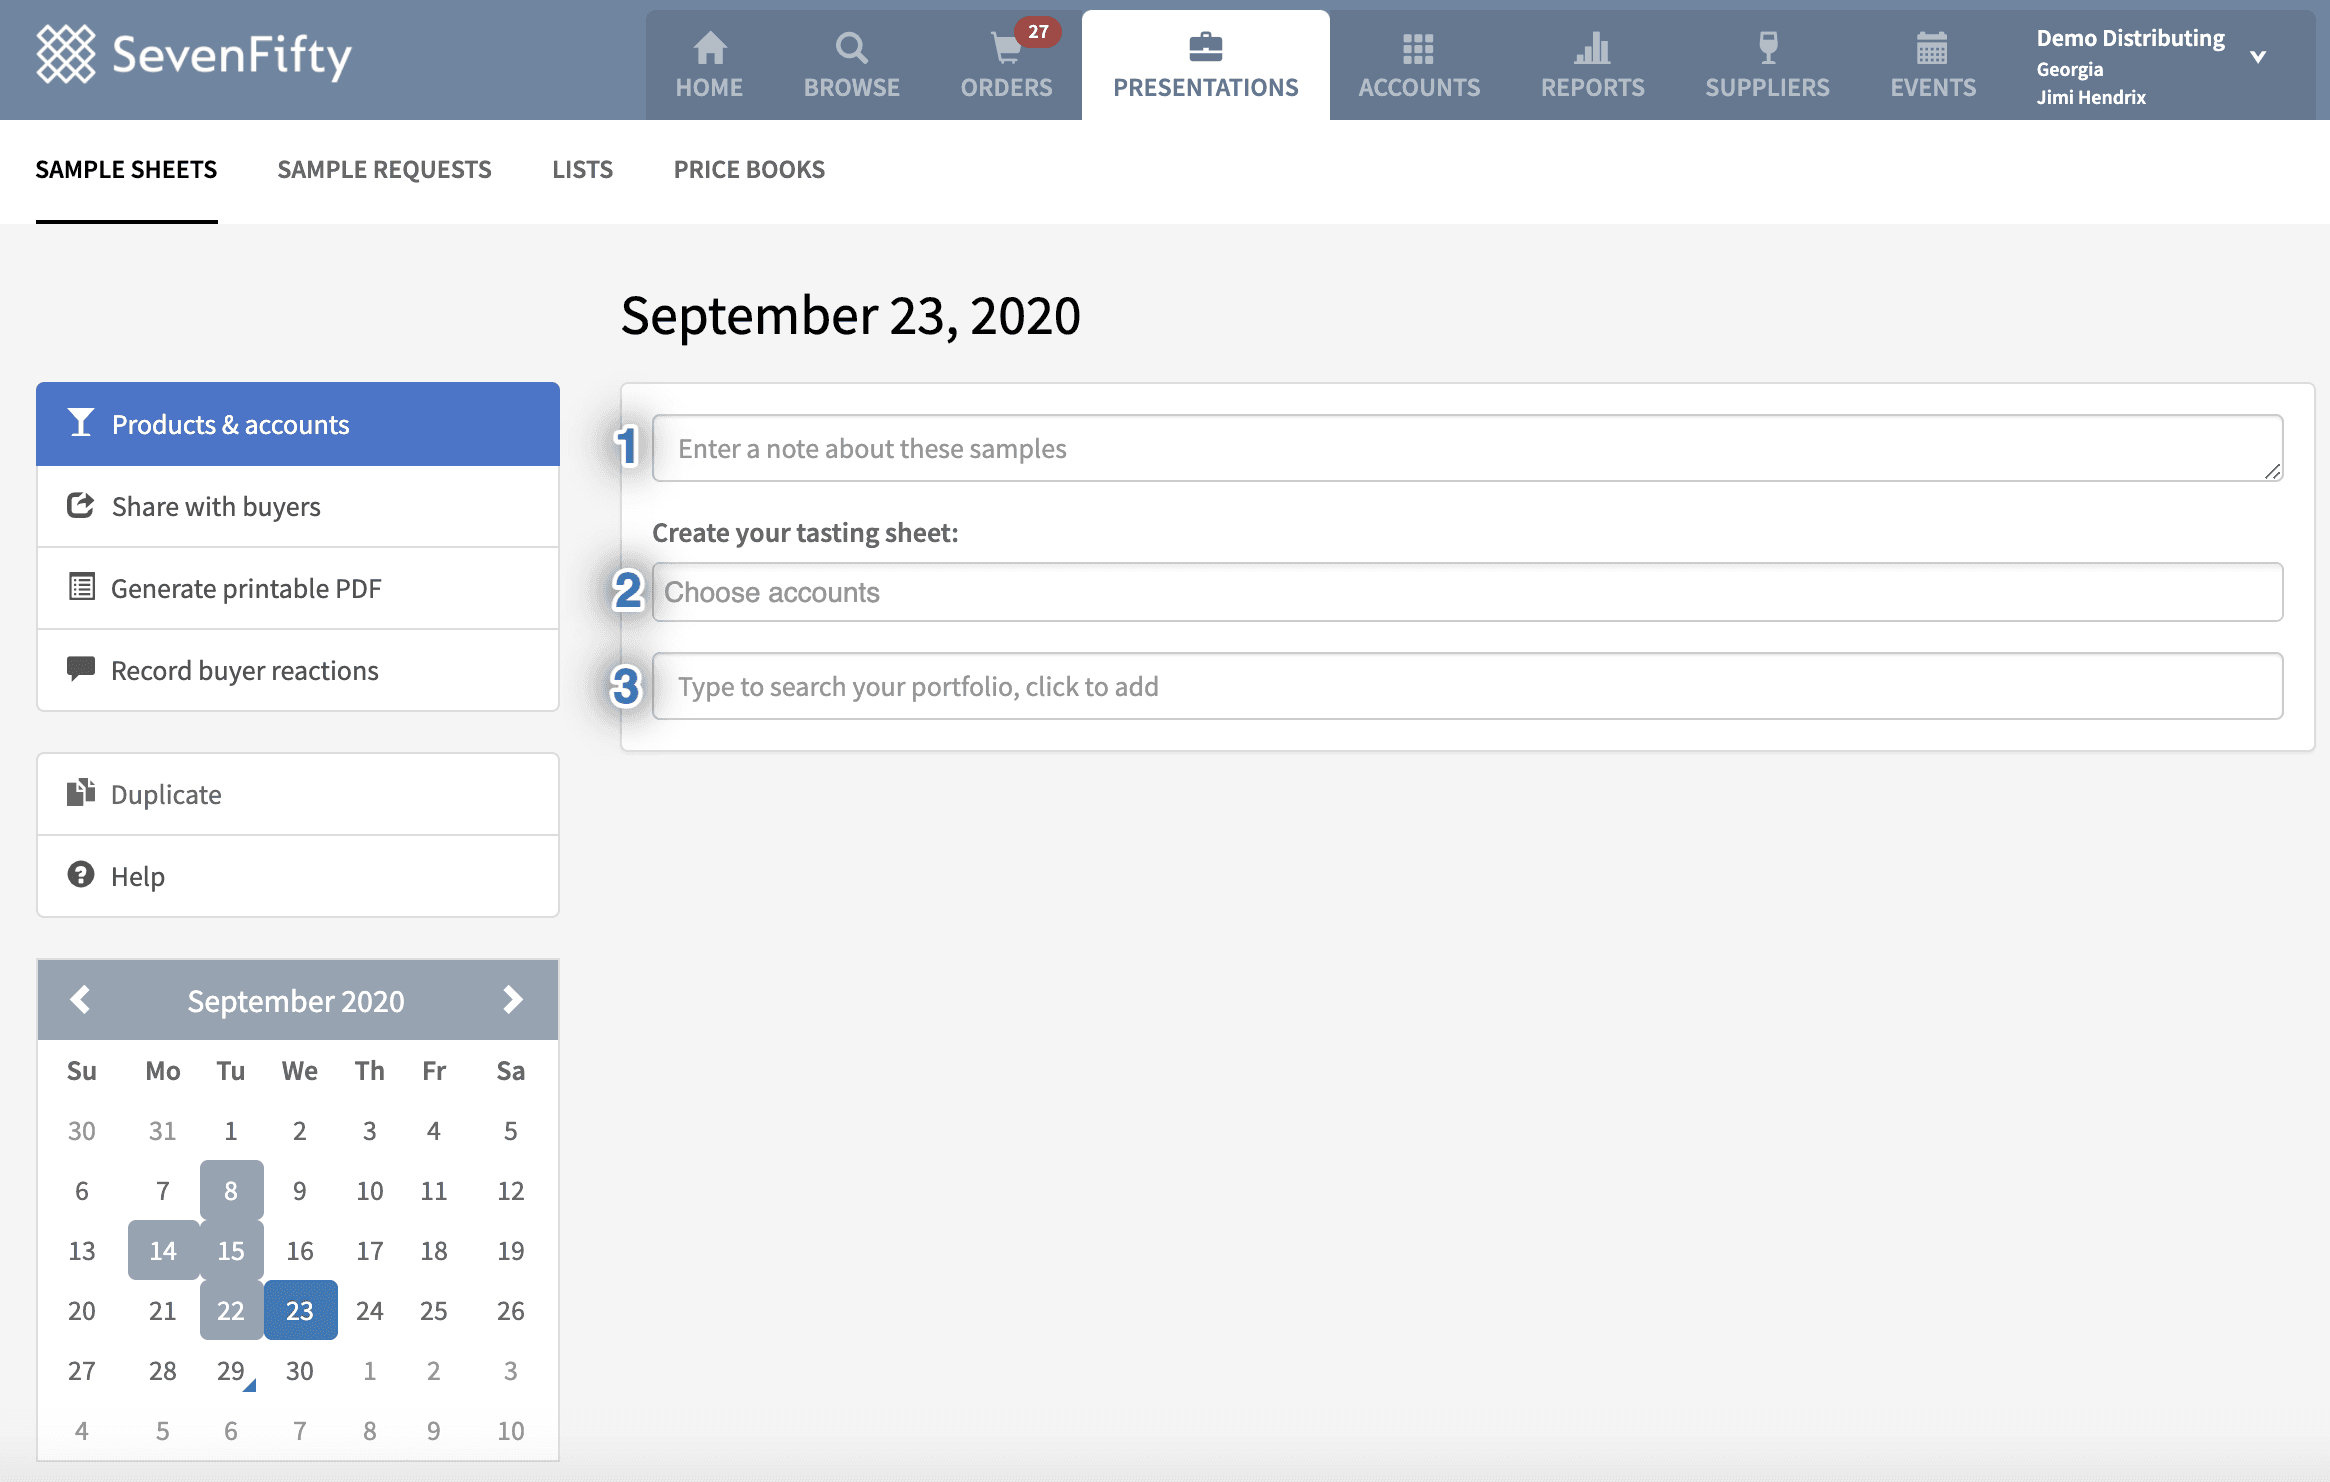Click the SevenFifty logo
The height and width of the screenshot is (1482, 2330).
pos(194,55)
